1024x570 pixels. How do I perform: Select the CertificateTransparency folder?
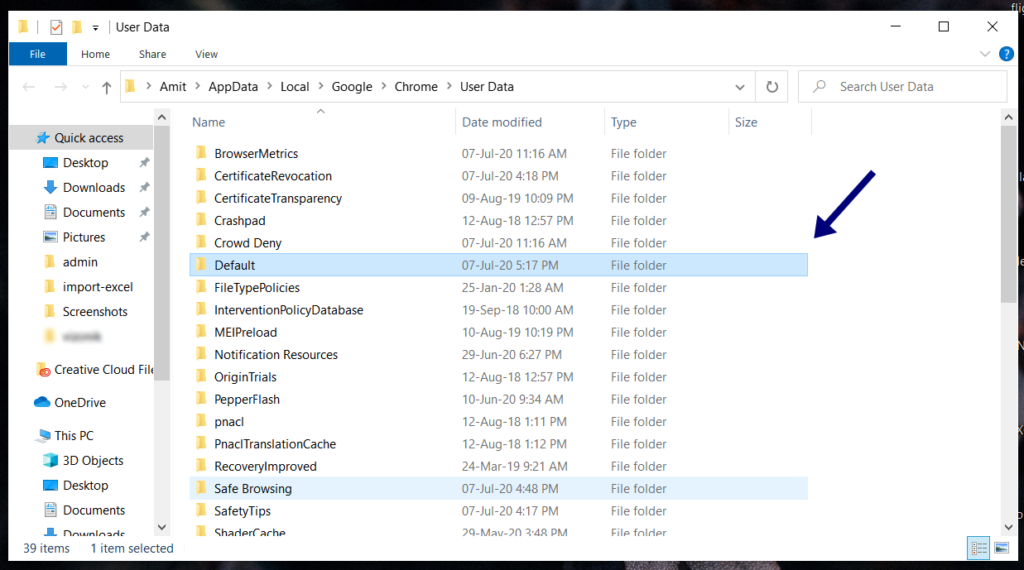point(498,198)
